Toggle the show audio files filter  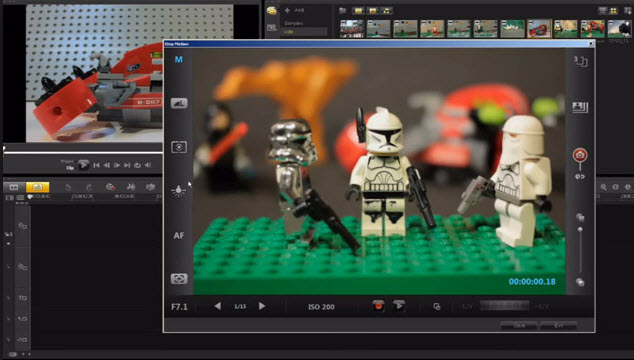[387, 11]
